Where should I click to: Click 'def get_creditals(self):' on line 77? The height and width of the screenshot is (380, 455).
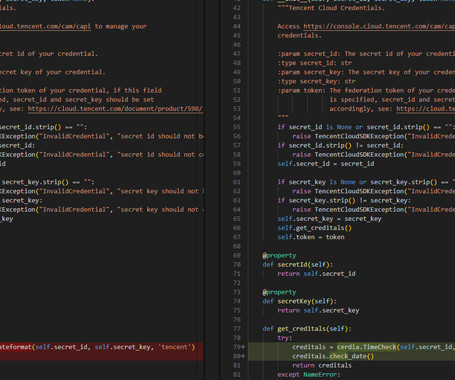tap(307, 329)
